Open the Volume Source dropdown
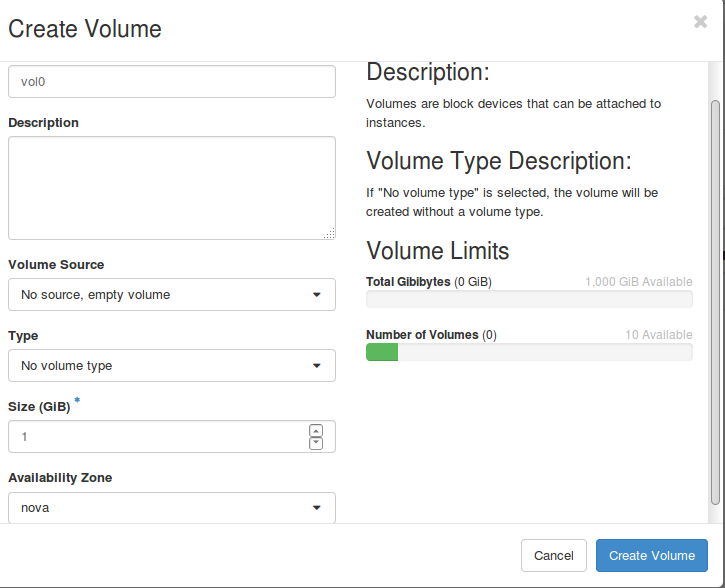 pyautogui.click(x=172, y=294)
